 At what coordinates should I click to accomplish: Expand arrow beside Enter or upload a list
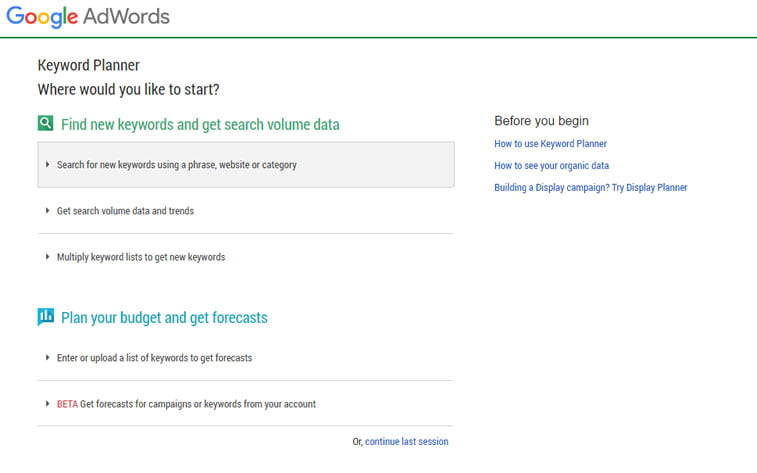tap(47, 358)
